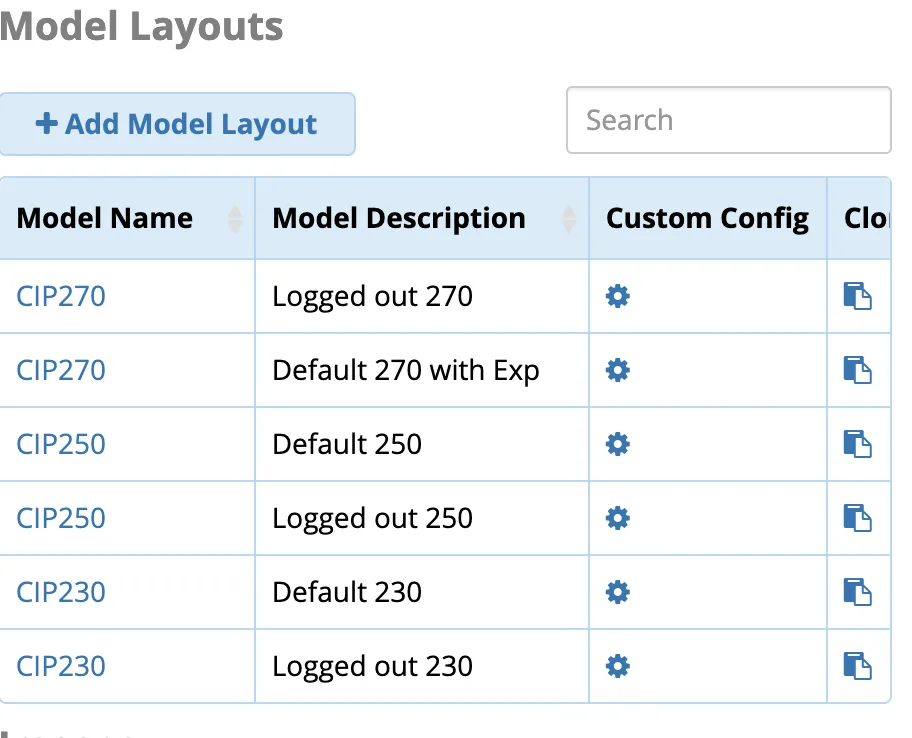The image size is (912, 738).
Task: Clone the Default 250 layout
Action: [x=857, y=444]
